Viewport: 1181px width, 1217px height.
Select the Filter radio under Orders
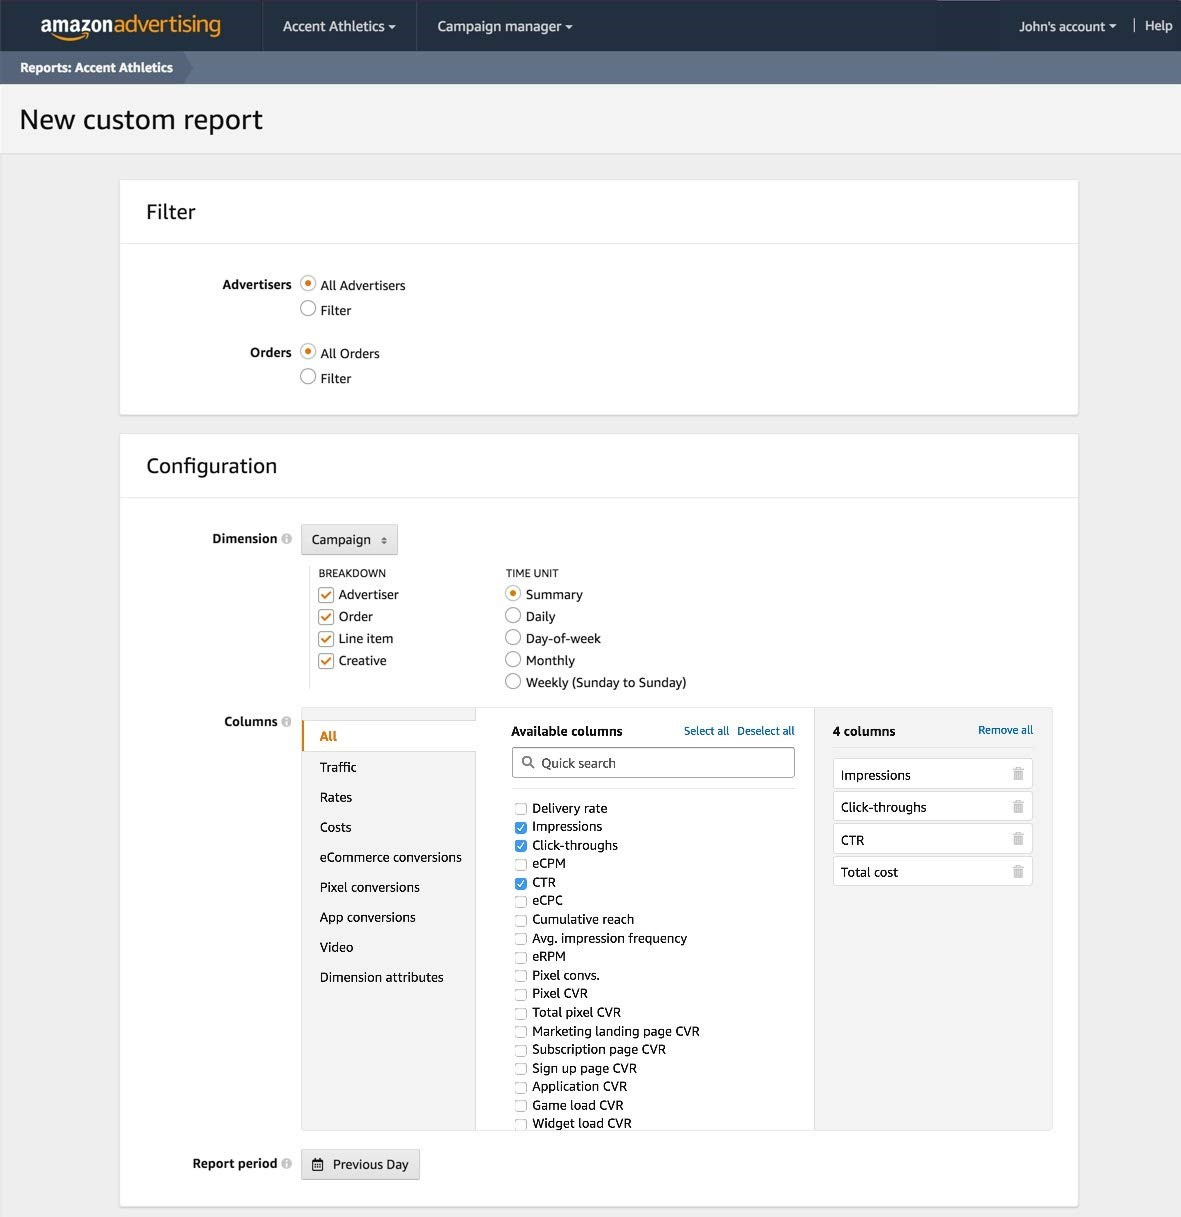[308, 377]
